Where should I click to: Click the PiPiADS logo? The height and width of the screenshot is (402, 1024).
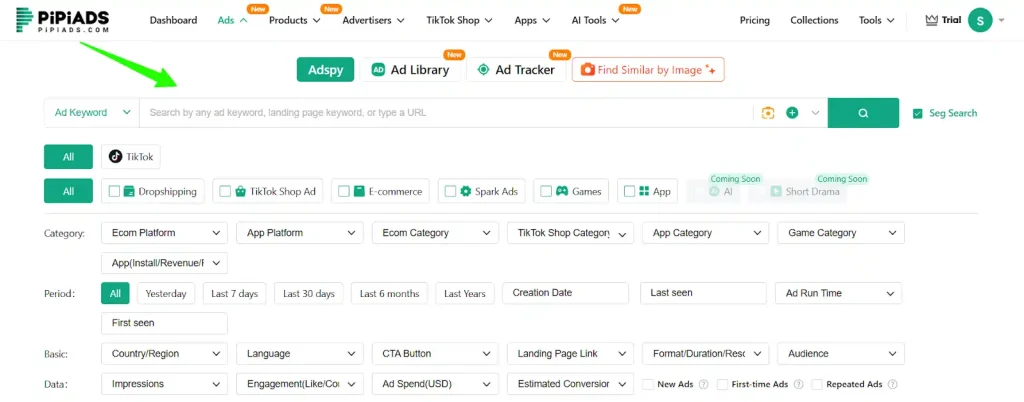point(63,20)
